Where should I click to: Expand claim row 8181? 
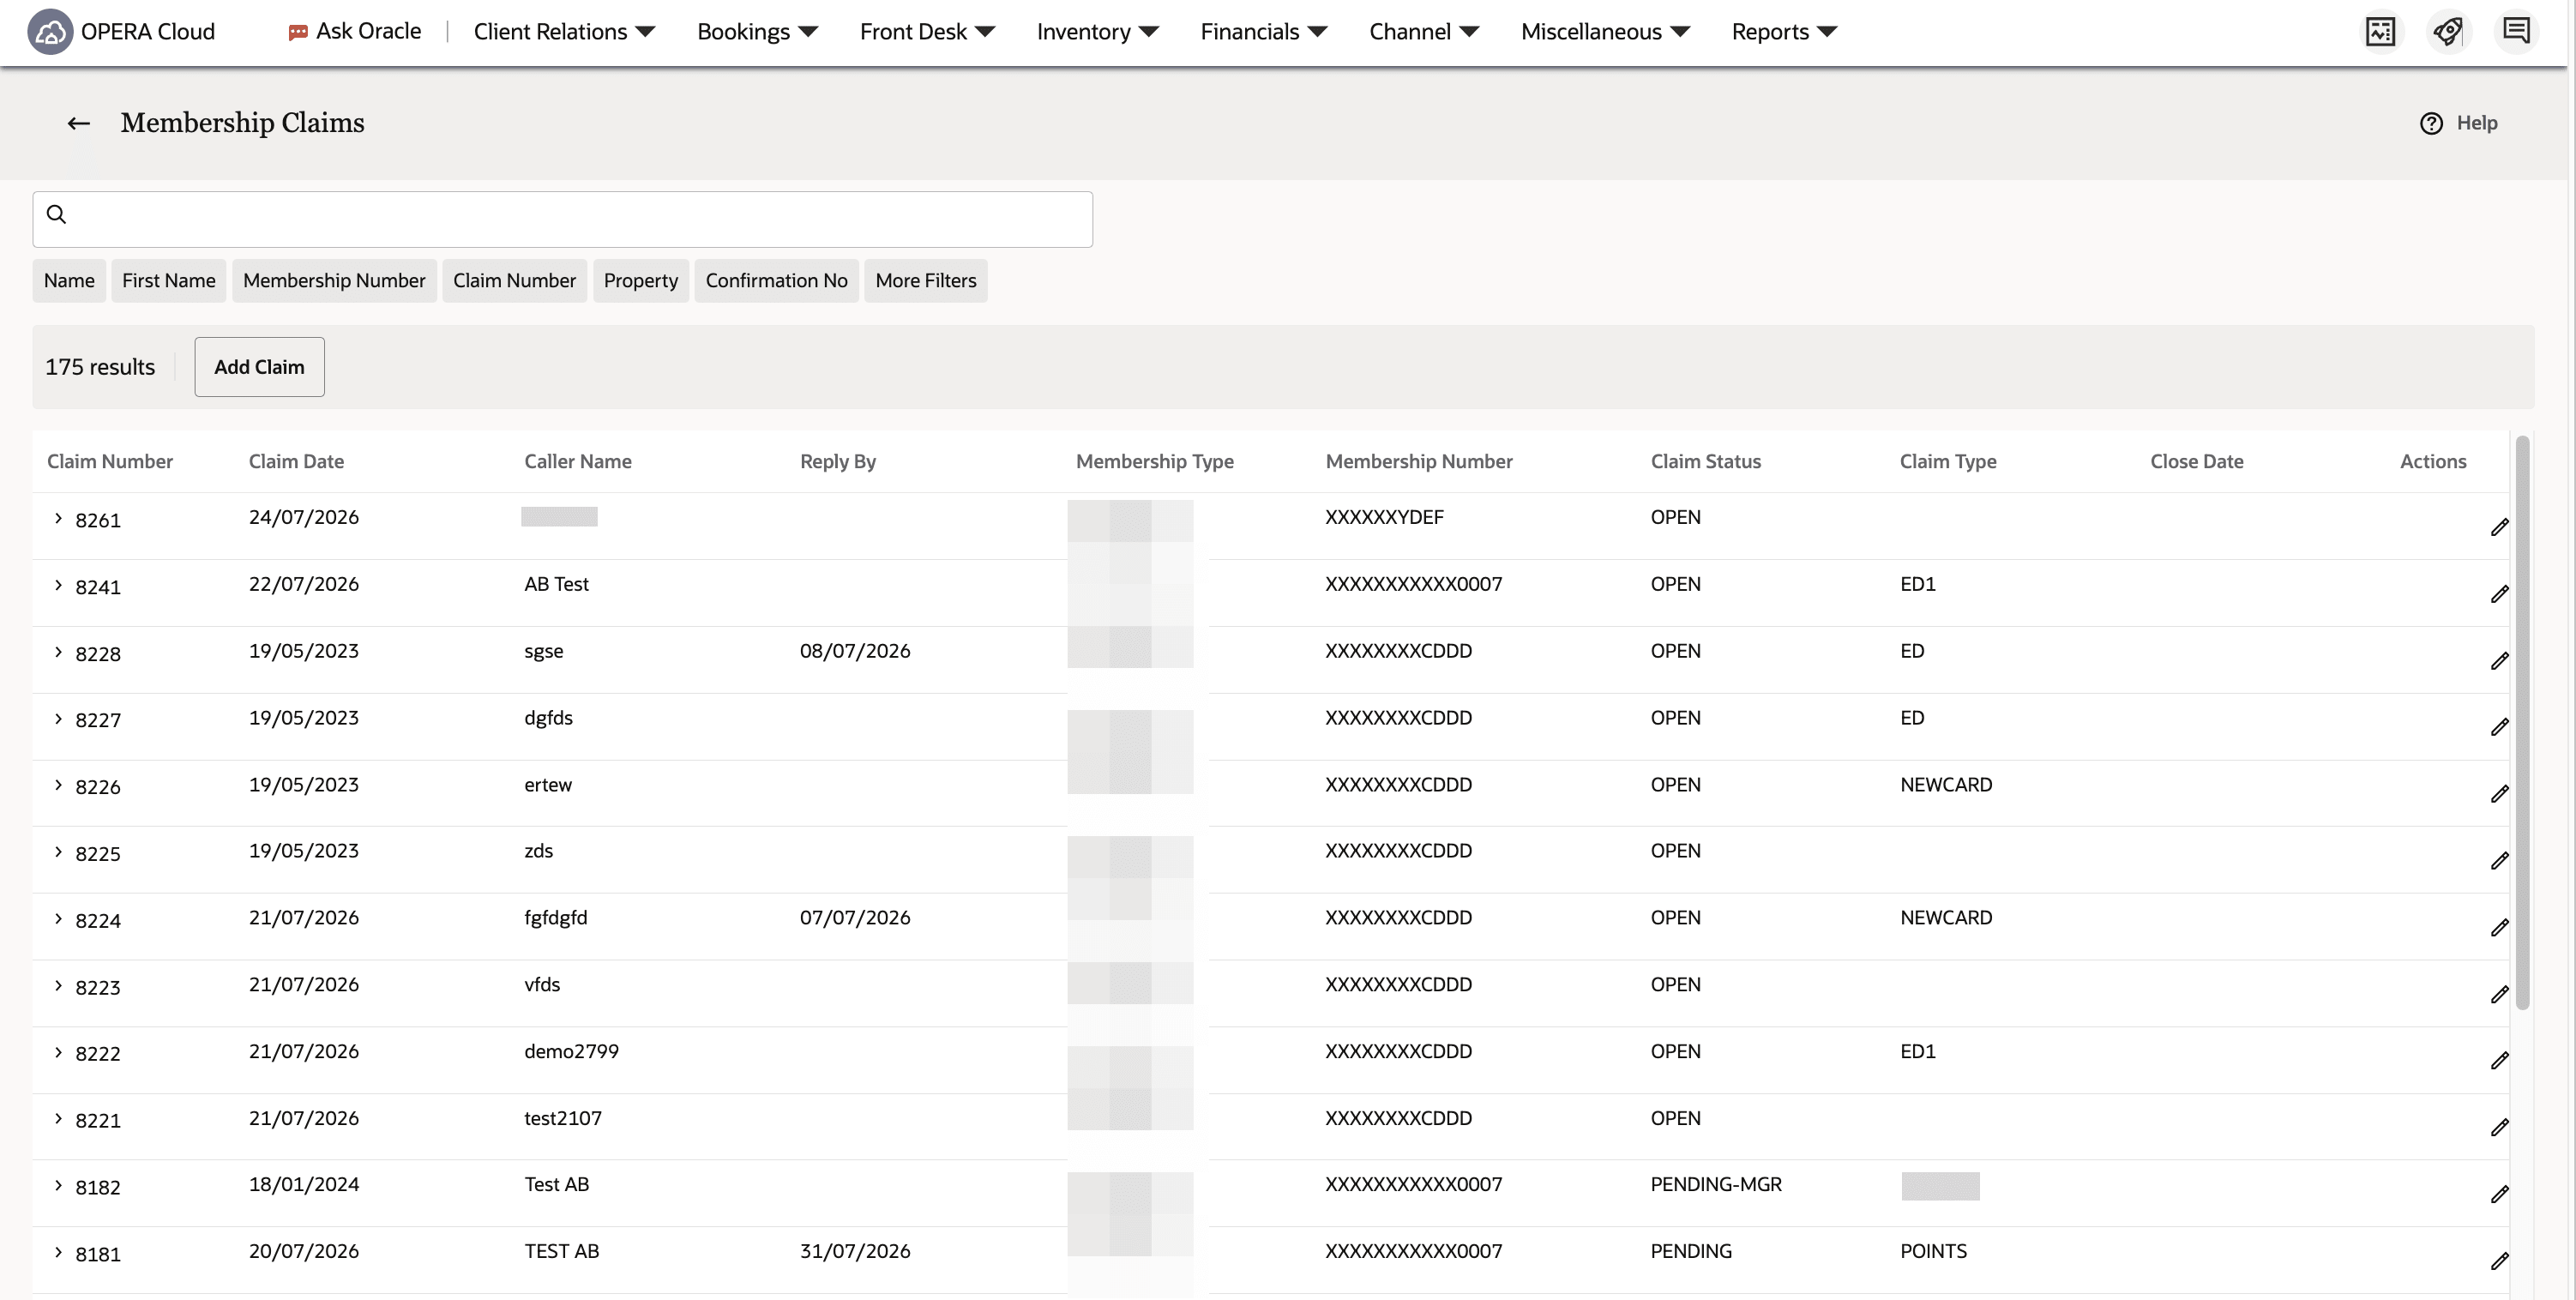58,1252
